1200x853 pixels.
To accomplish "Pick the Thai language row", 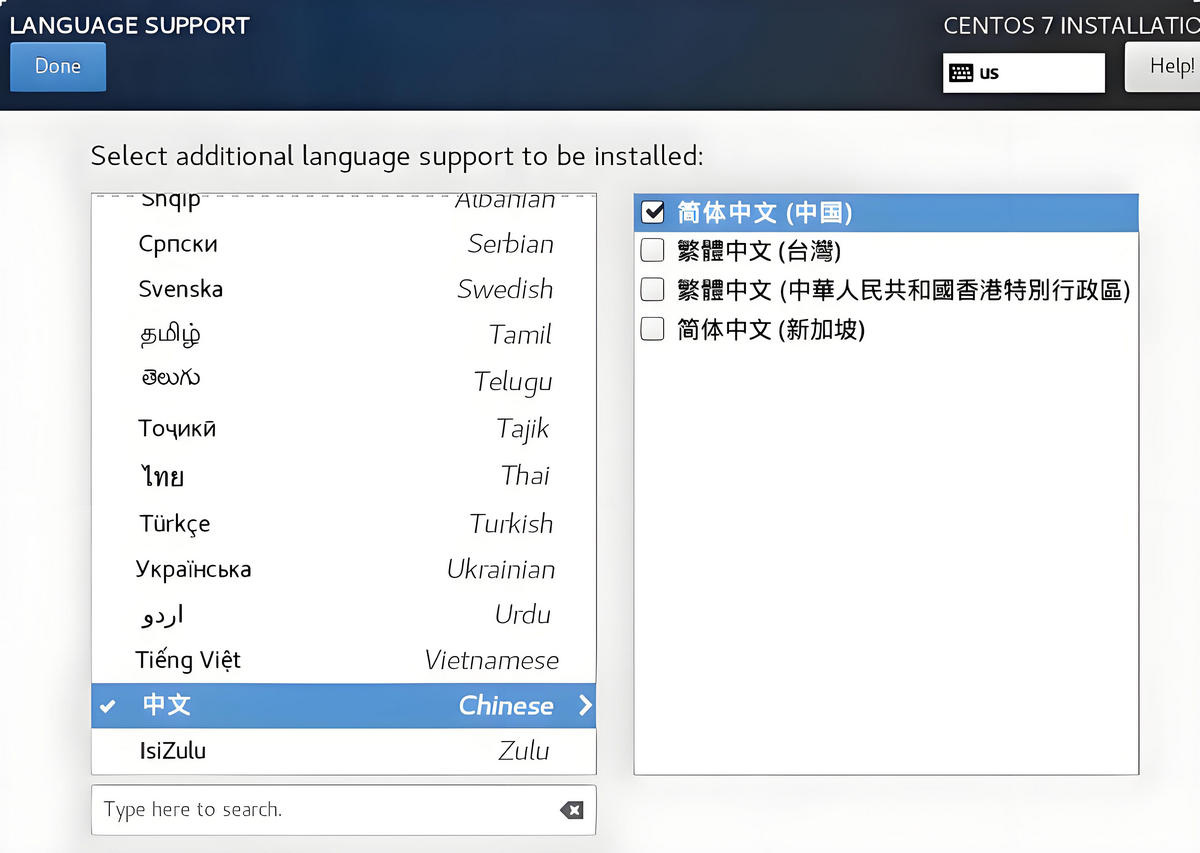I will coord(343,476).
